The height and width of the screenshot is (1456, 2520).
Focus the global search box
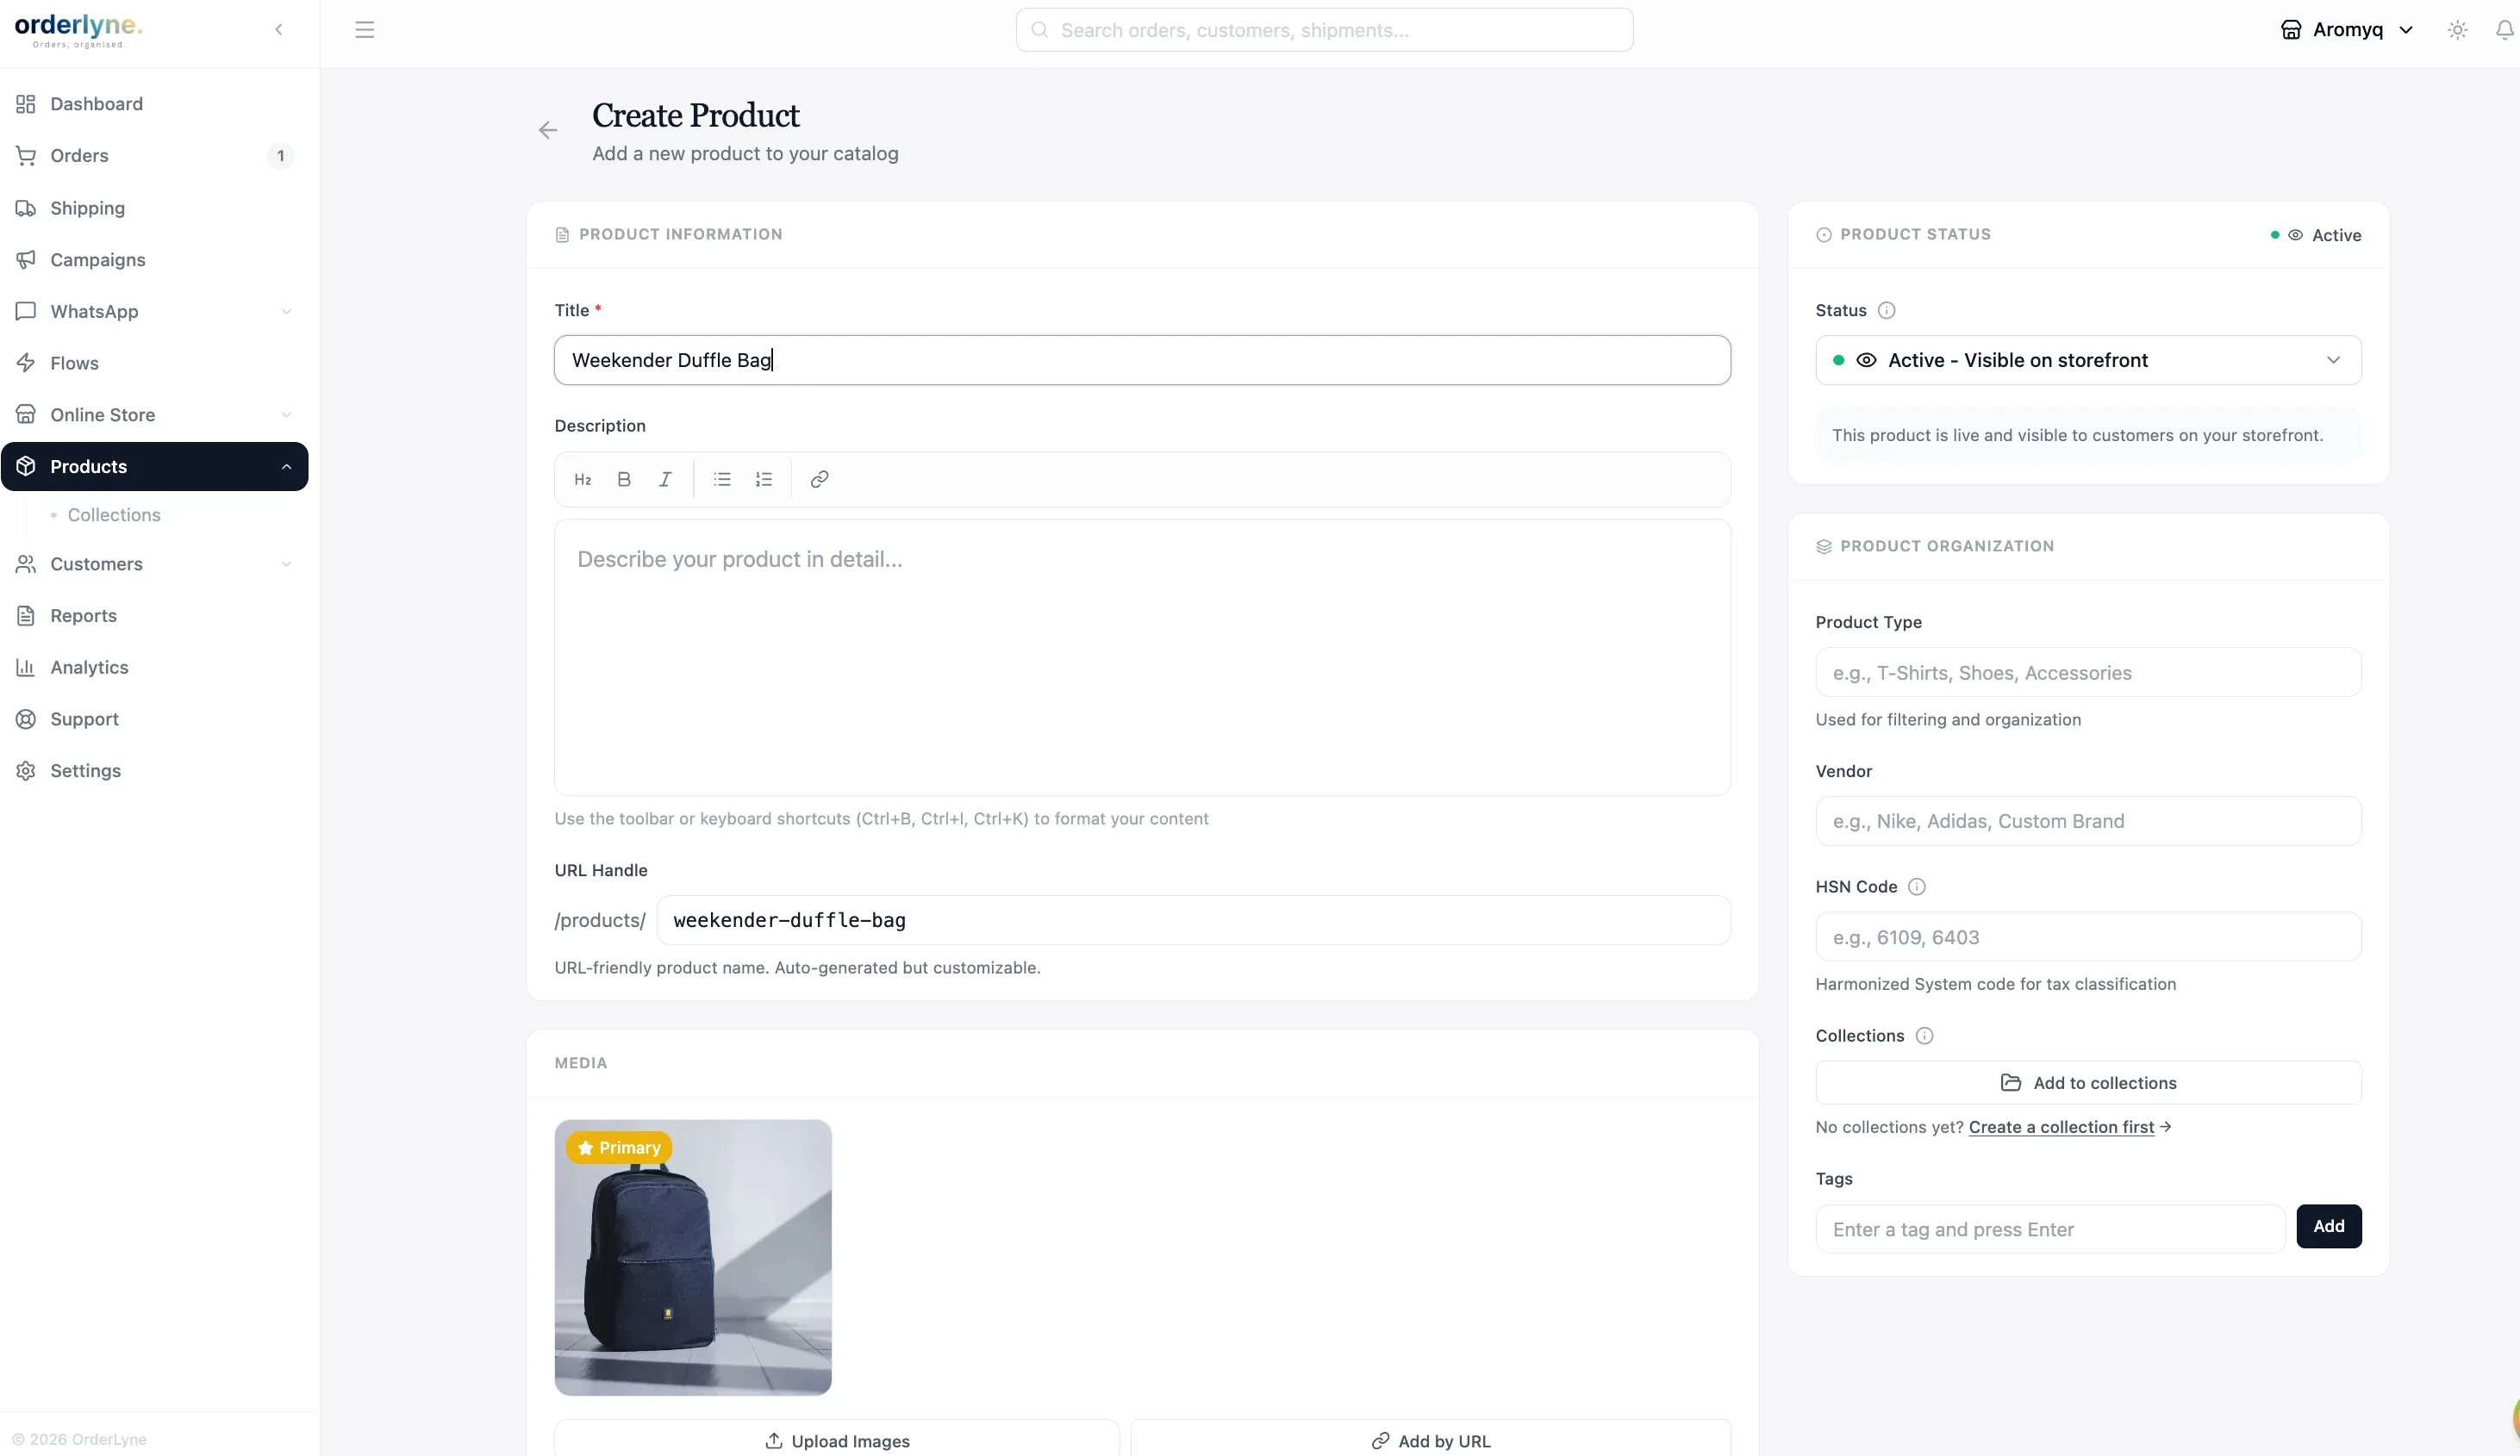pyautogui.click(x=1324, y=30)
